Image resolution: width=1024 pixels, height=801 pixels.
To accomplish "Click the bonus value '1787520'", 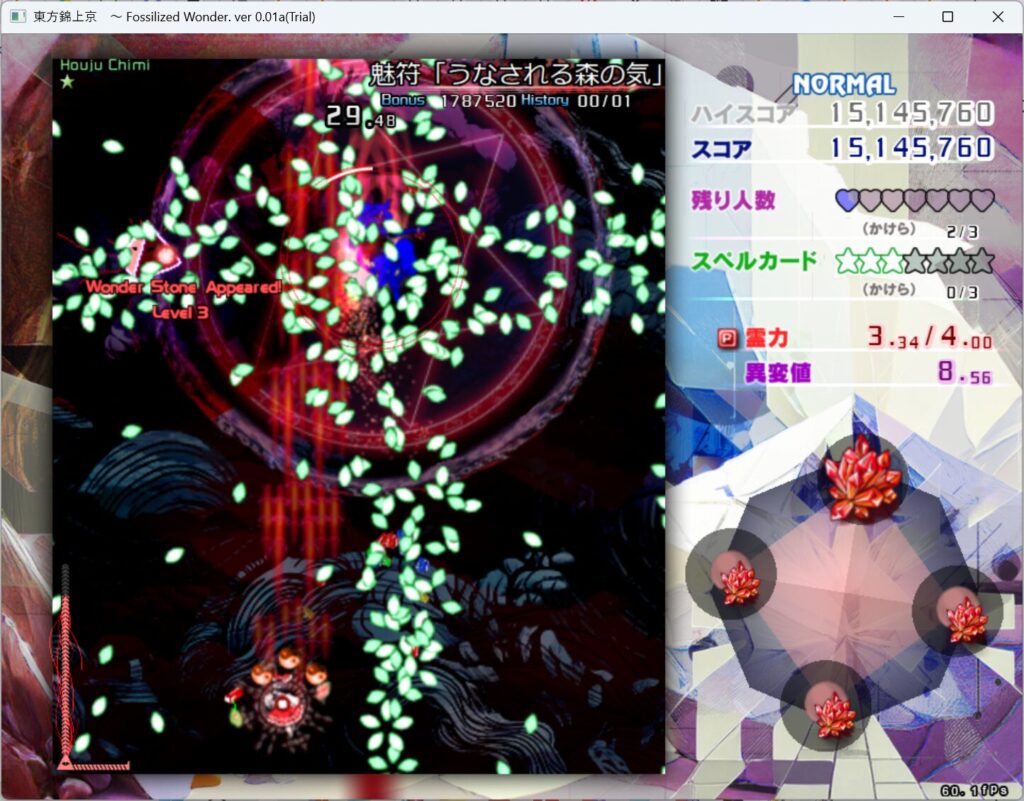I will coord(479,101).
